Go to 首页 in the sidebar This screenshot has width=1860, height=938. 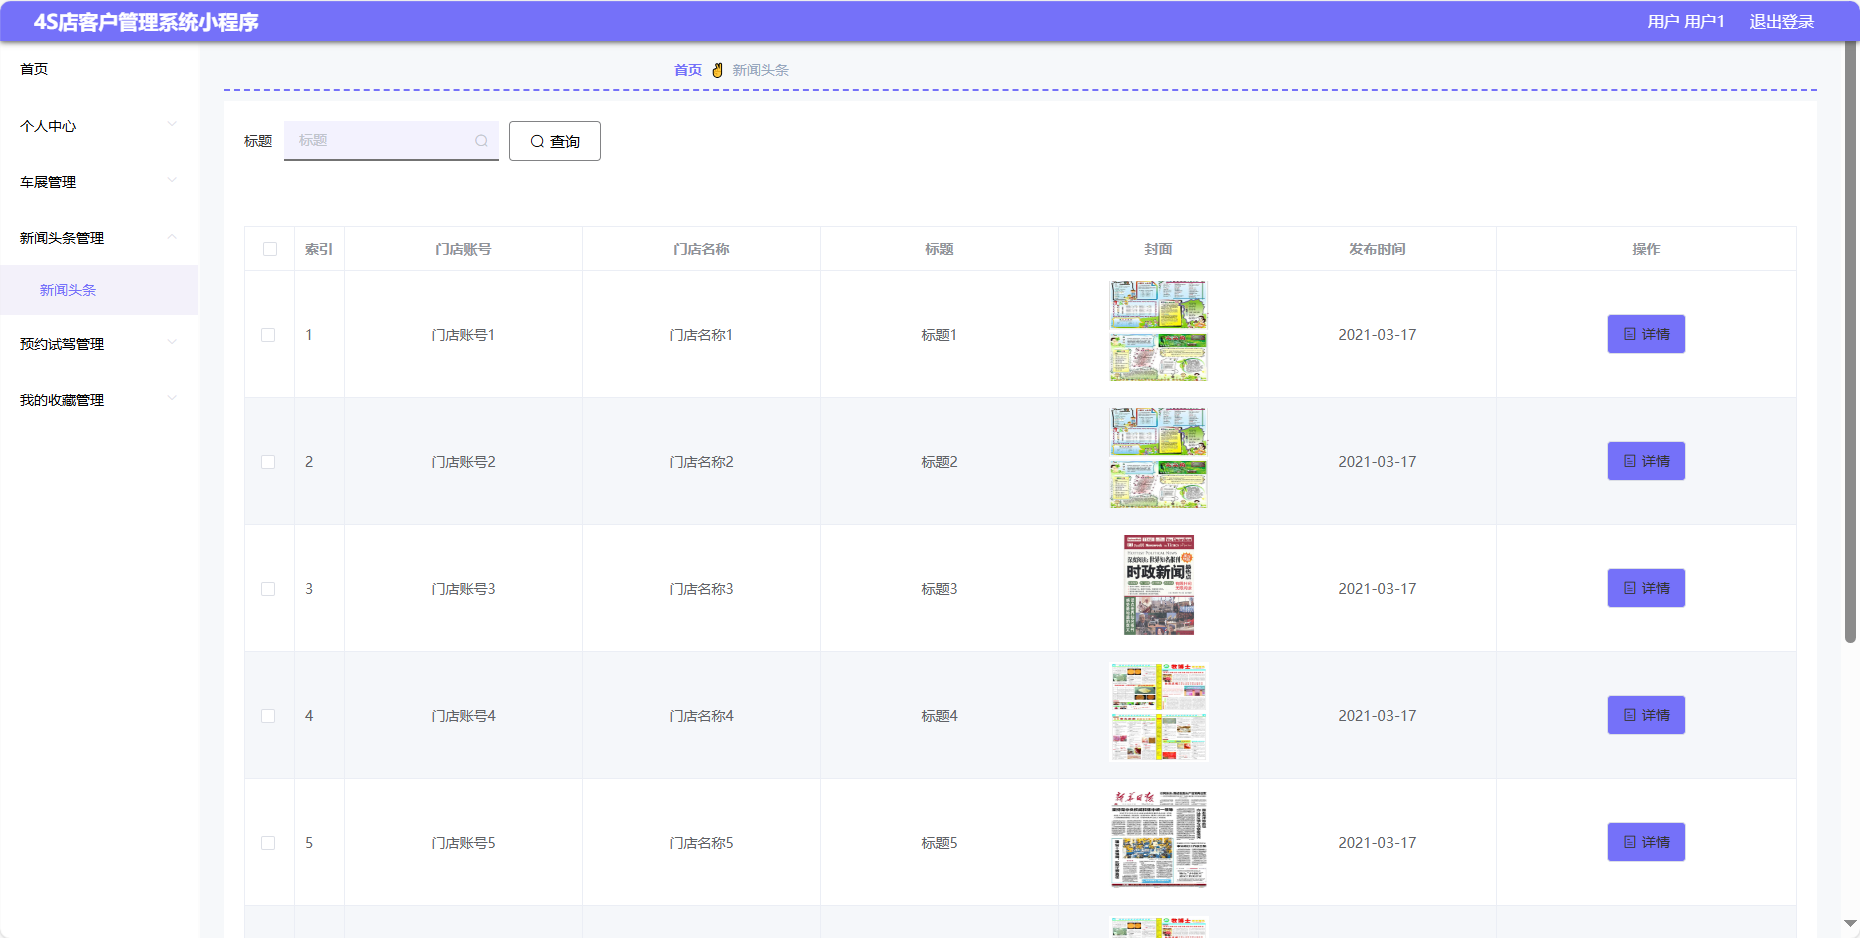(34, 69)
